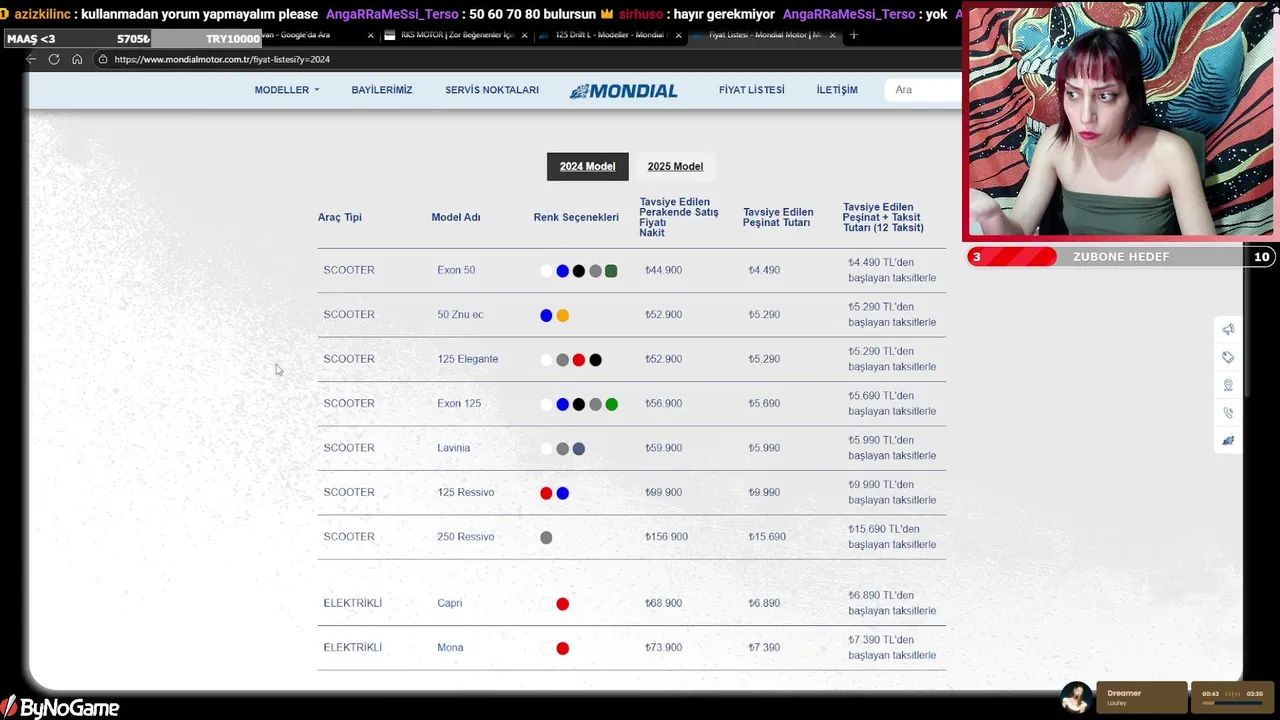Pick the gray color for 125 Elegante
The height and width of the screenshot is (720, 1280).
[562, 360]
